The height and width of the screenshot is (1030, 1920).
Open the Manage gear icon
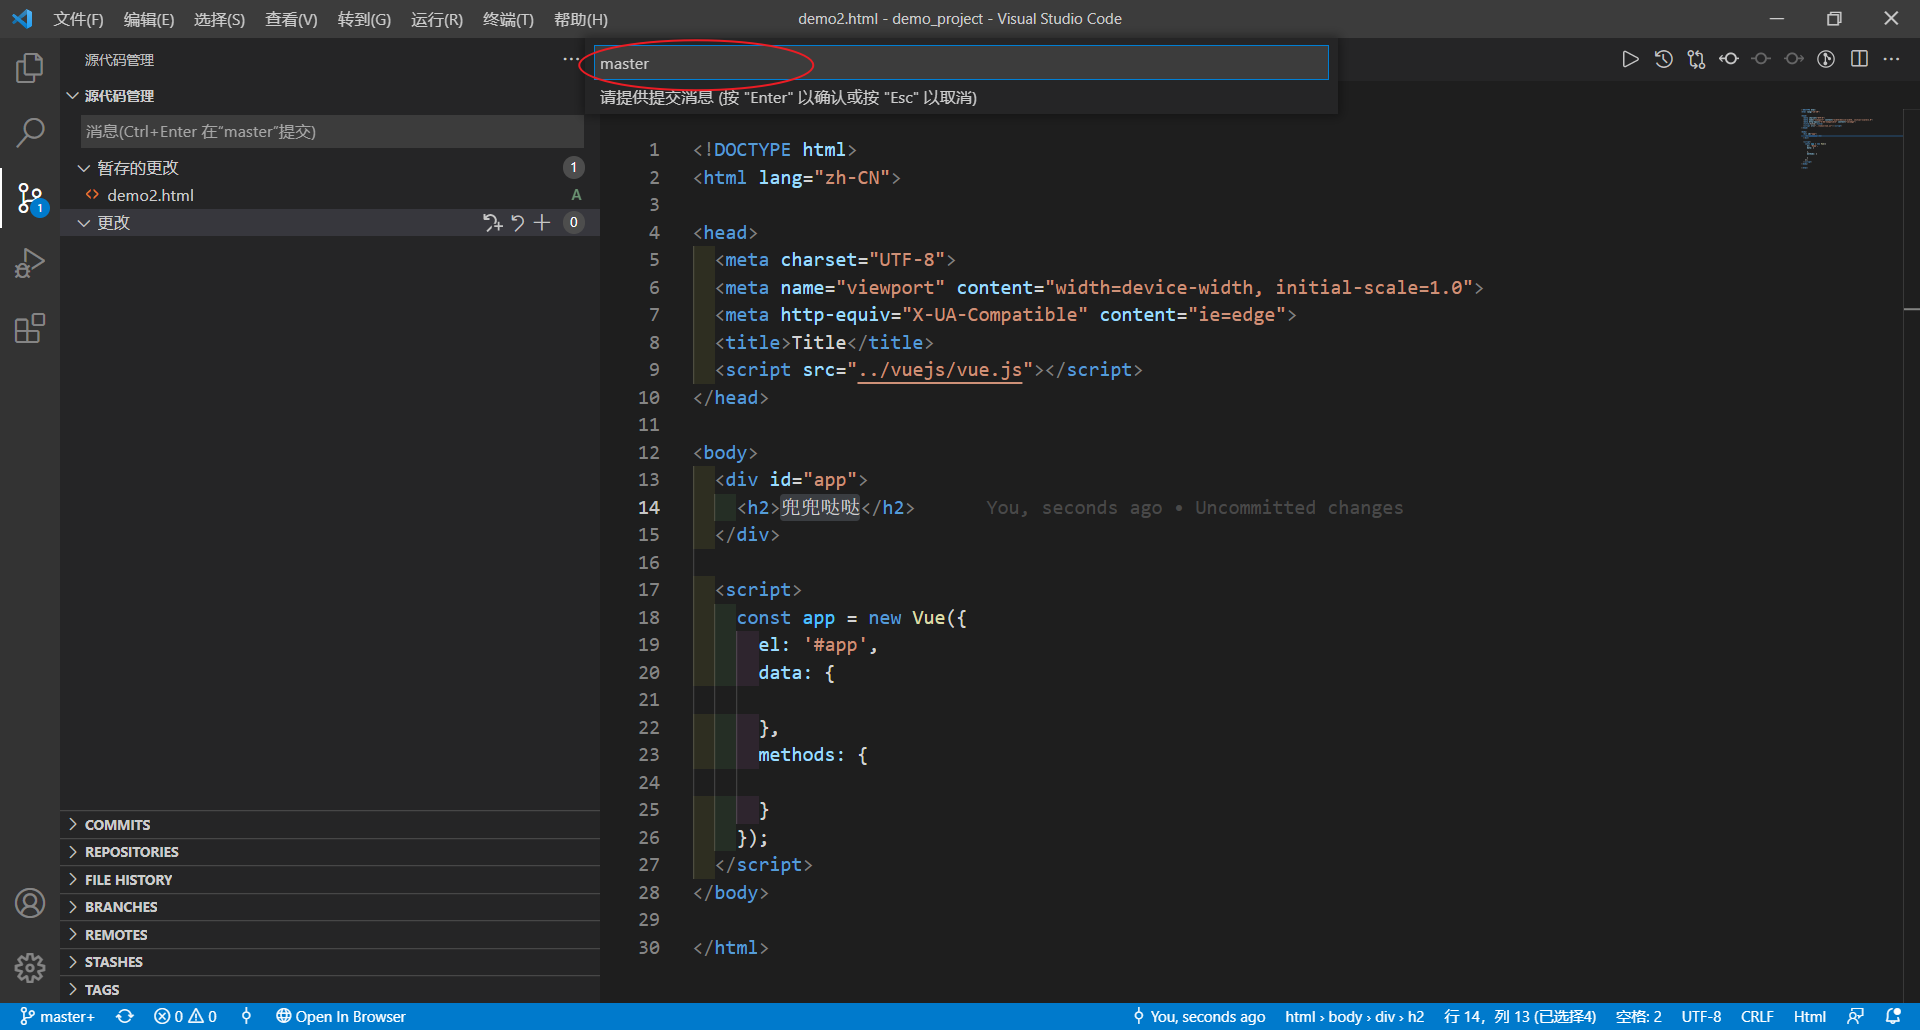pyautogui.click(x=30, y=967)
